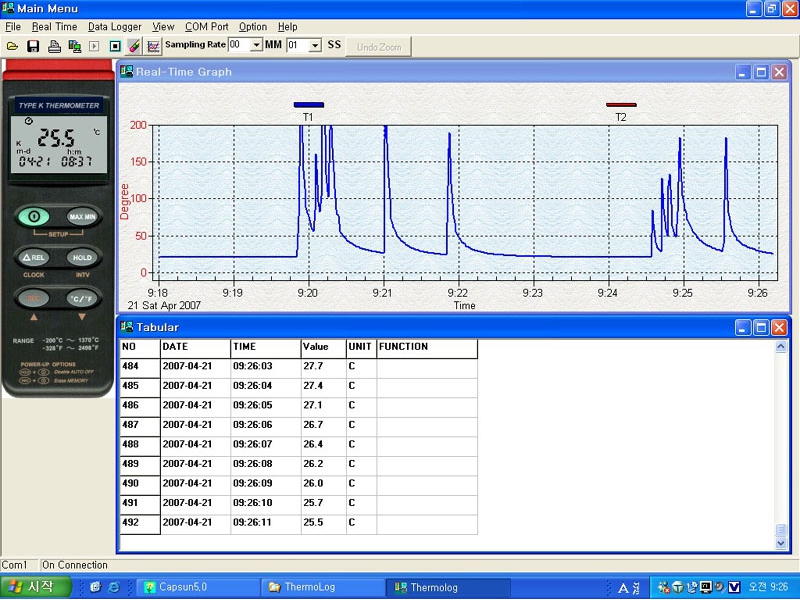
Task: Open the Data Logger menu
Action: [x=114, y=27]
